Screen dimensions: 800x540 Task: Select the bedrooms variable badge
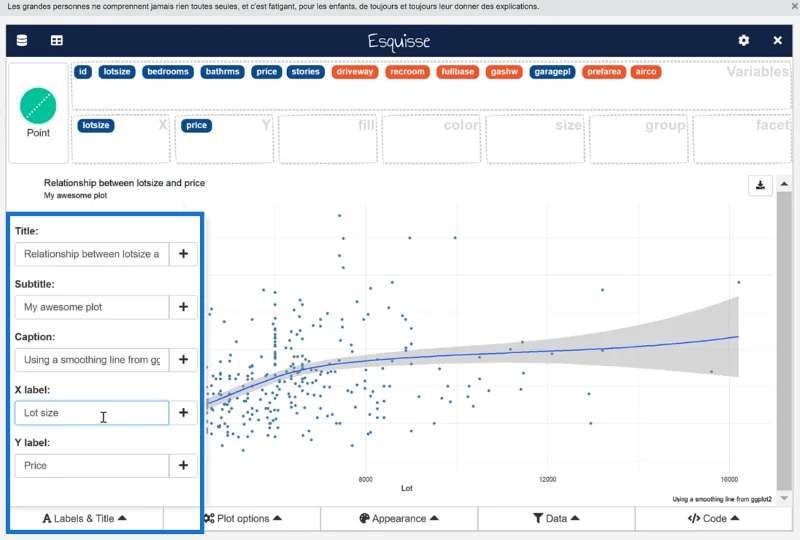(x=168, y=72)
